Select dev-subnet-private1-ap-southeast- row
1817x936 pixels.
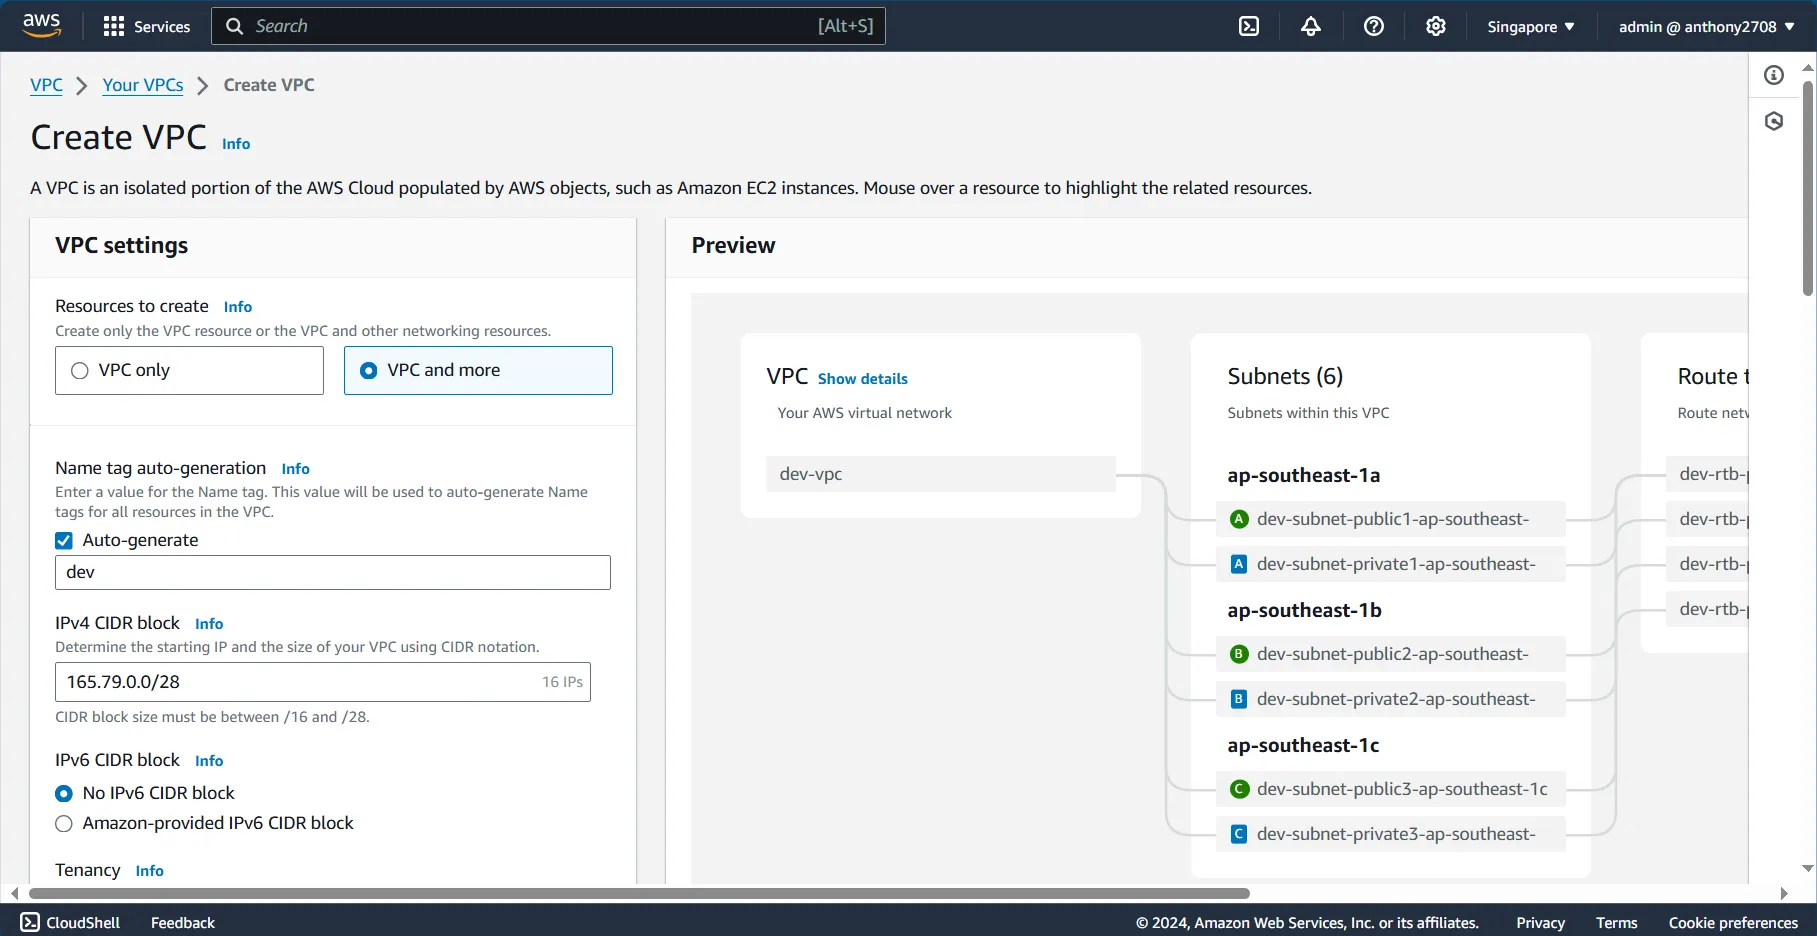1391,564
